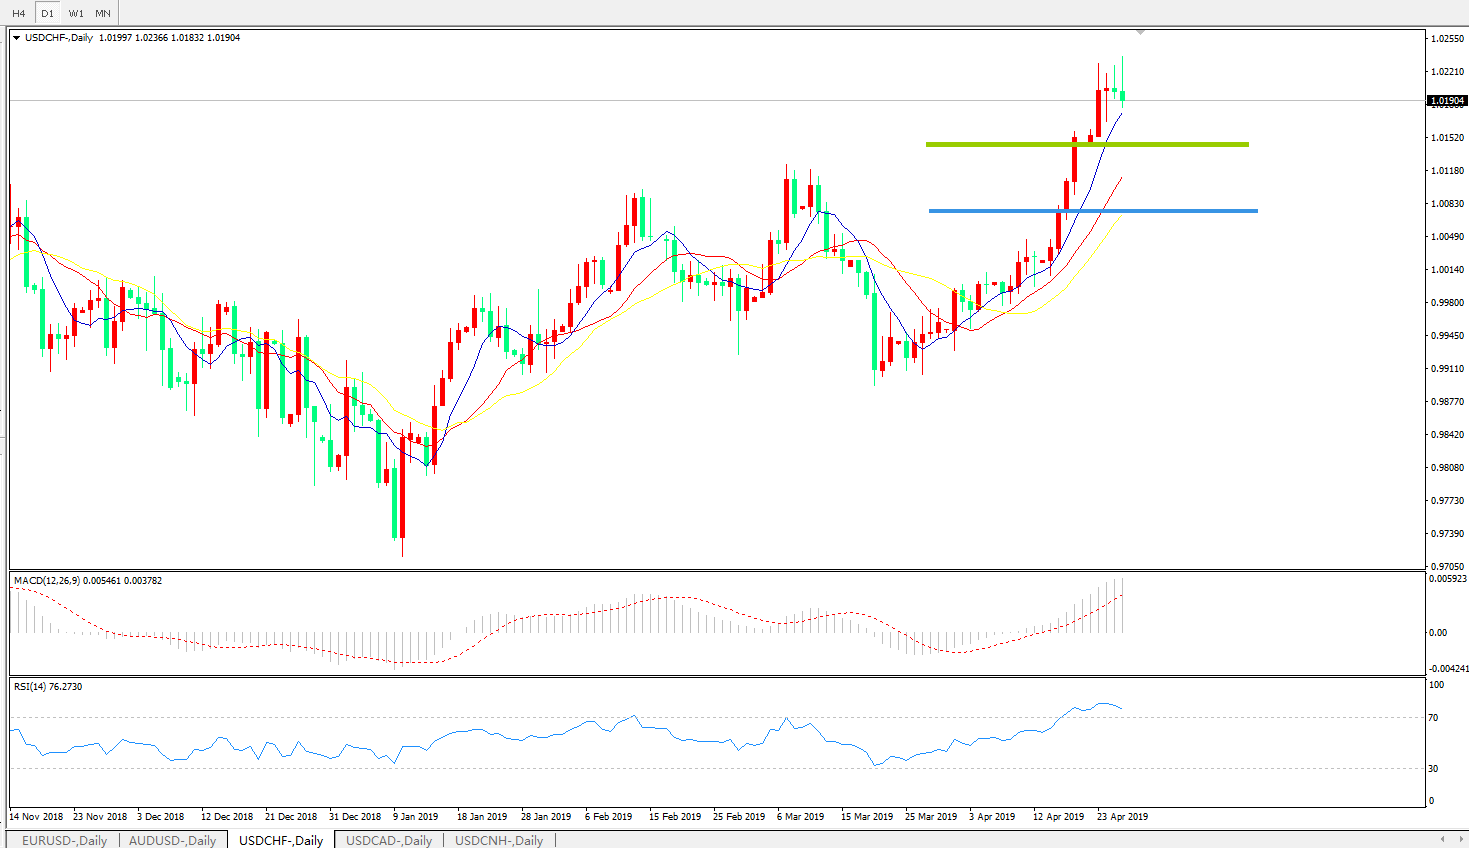Viewport: 1469px width, 848px height.
Task: Click the current price label 1.01904
Action: pyautogui.click(x=1447, y=101)
